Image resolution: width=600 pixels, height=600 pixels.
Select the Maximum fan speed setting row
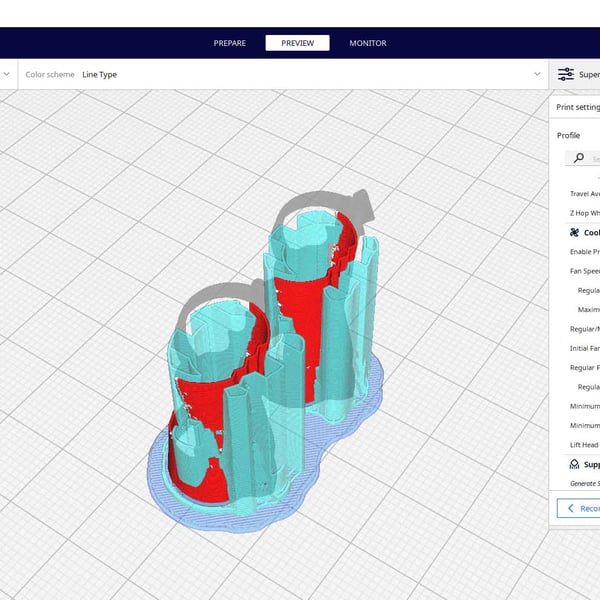[588, 309]
